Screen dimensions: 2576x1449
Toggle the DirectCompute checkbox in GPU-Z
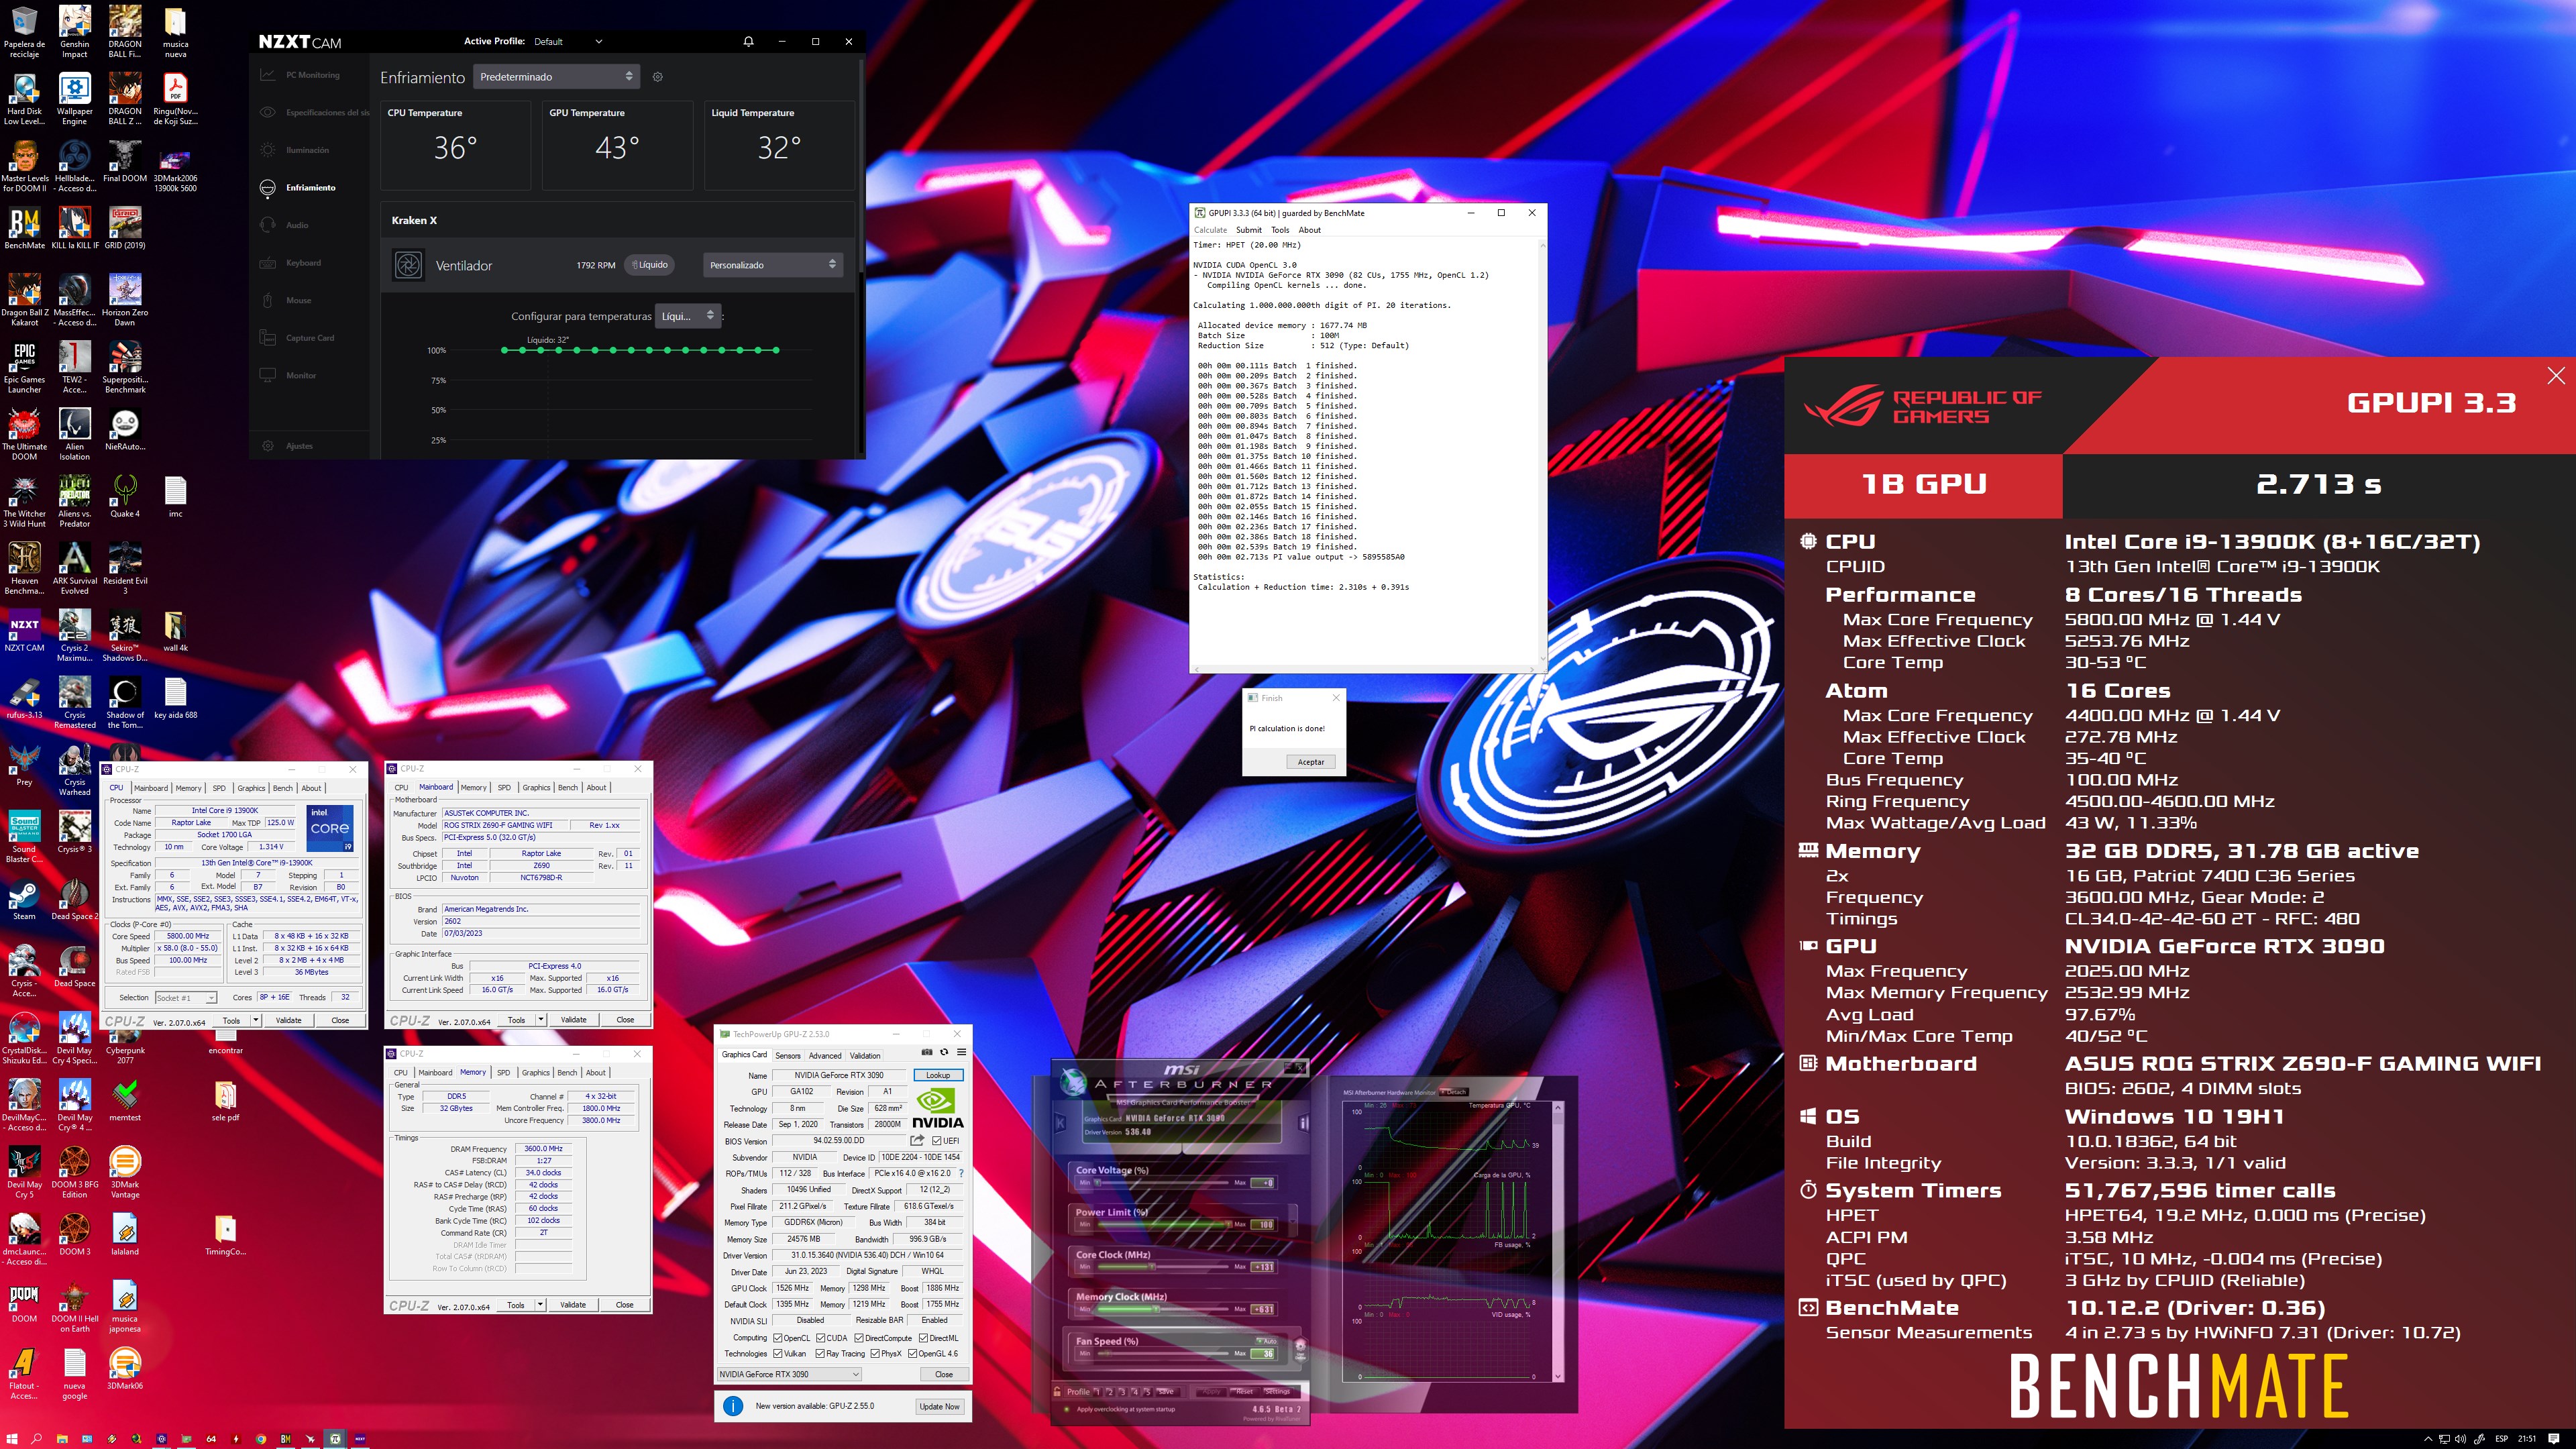859,1338
